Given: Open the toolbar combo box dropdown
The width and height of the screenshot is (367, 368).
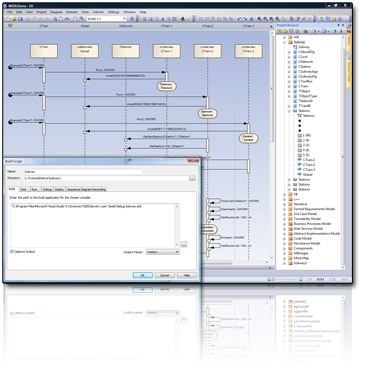Looking at the screenshot, I should click(x=125, y=19).
